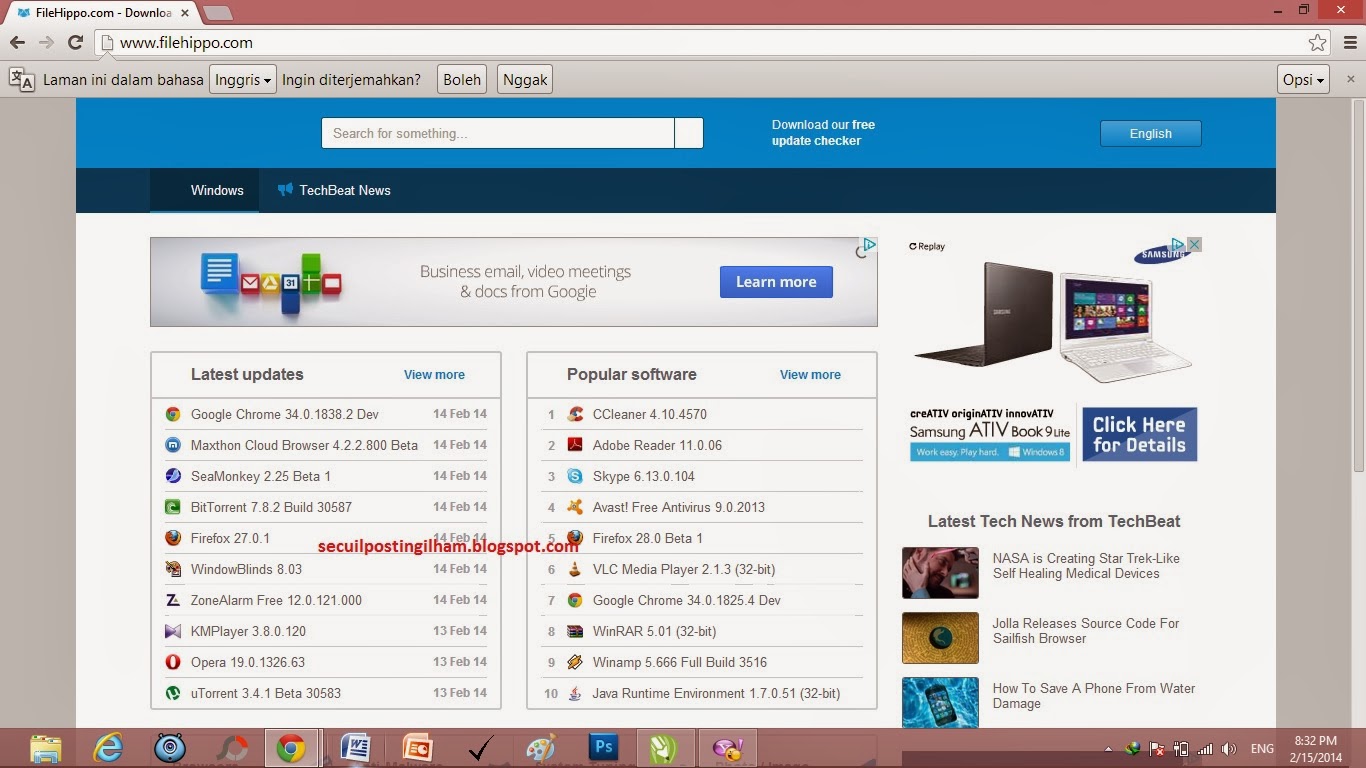Image resolution: width=1366 pixels, height=768 pixels.
Task: Click the Maxthon Cloud Browser icon
Action: pyautogui.click(x=173, y=445)
